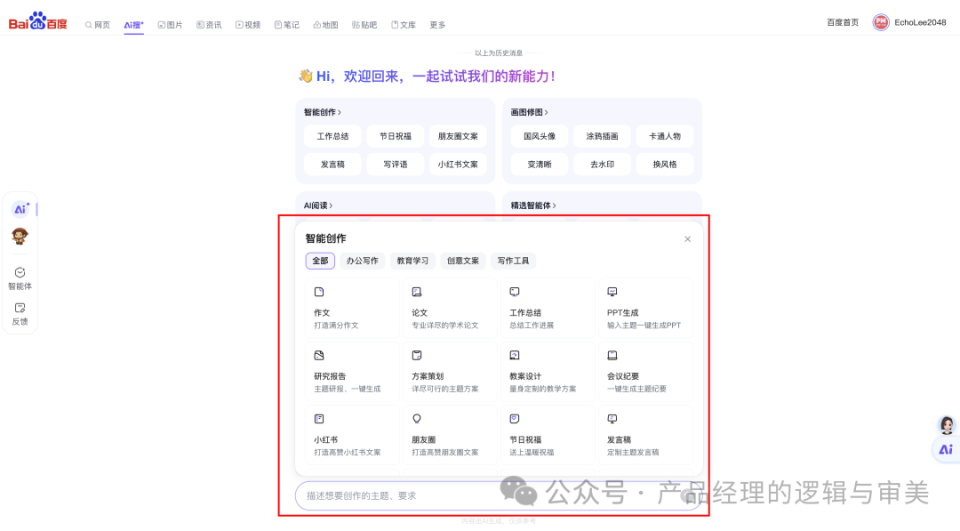Open the 教案设计 card icon

pos(515,355)
